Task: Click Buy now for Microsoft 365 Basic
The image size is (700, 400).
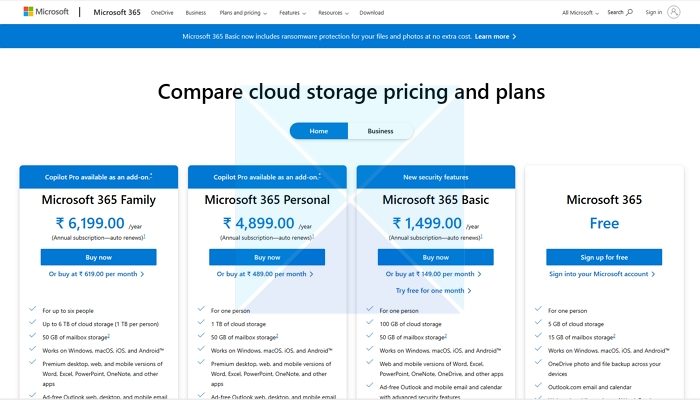Action: 435,257
